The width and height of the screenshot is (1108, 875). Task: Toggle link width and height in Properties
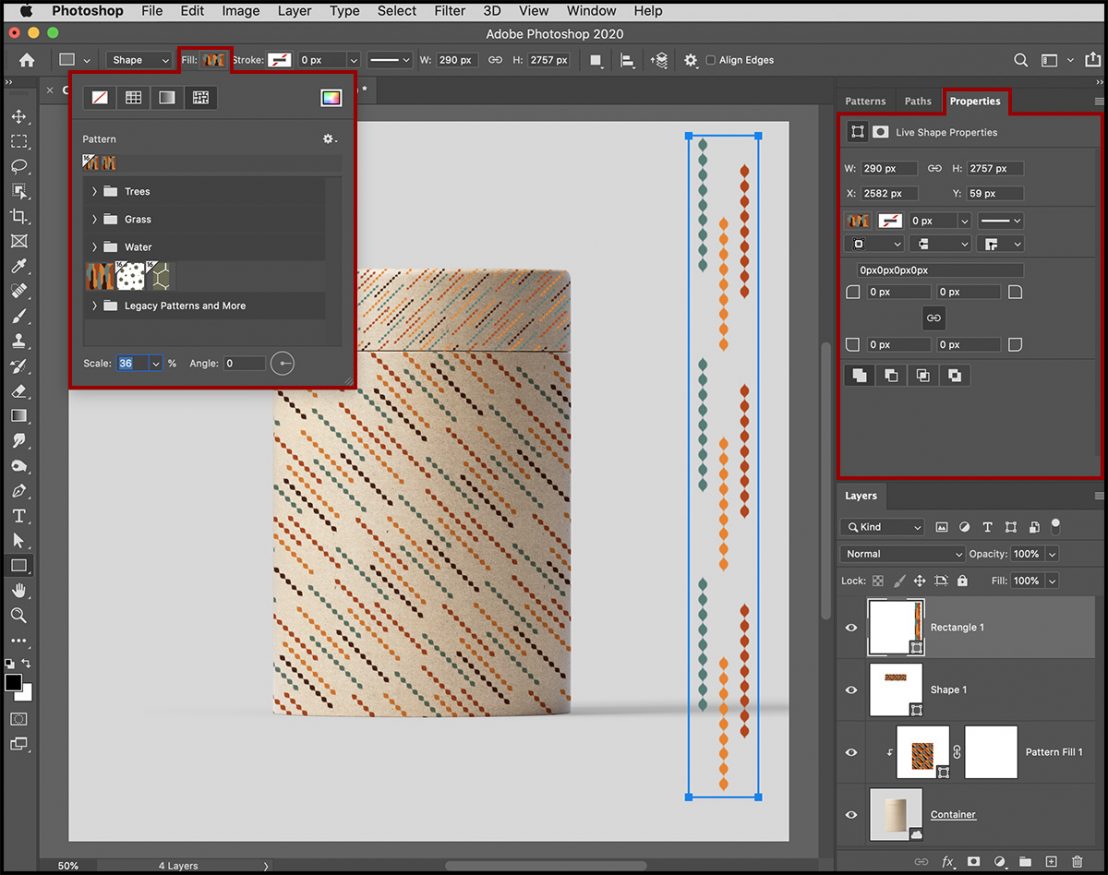coord(934,168)
